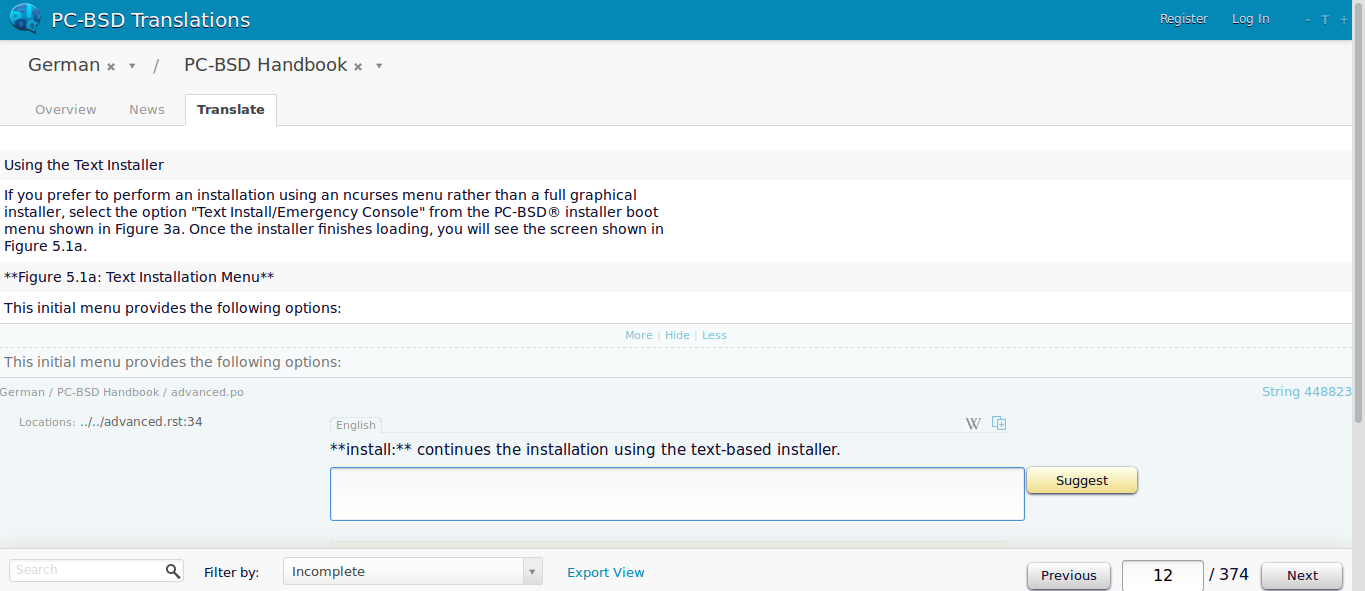Open the Log In link
The image size is (1365, 591).
[x=1251, y=19]
